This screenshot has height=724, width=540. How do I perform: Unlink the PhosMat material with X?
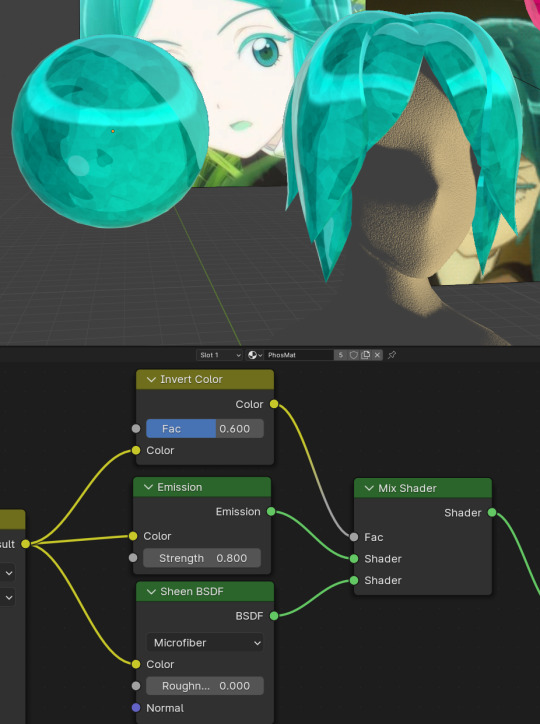click(377, 355)
